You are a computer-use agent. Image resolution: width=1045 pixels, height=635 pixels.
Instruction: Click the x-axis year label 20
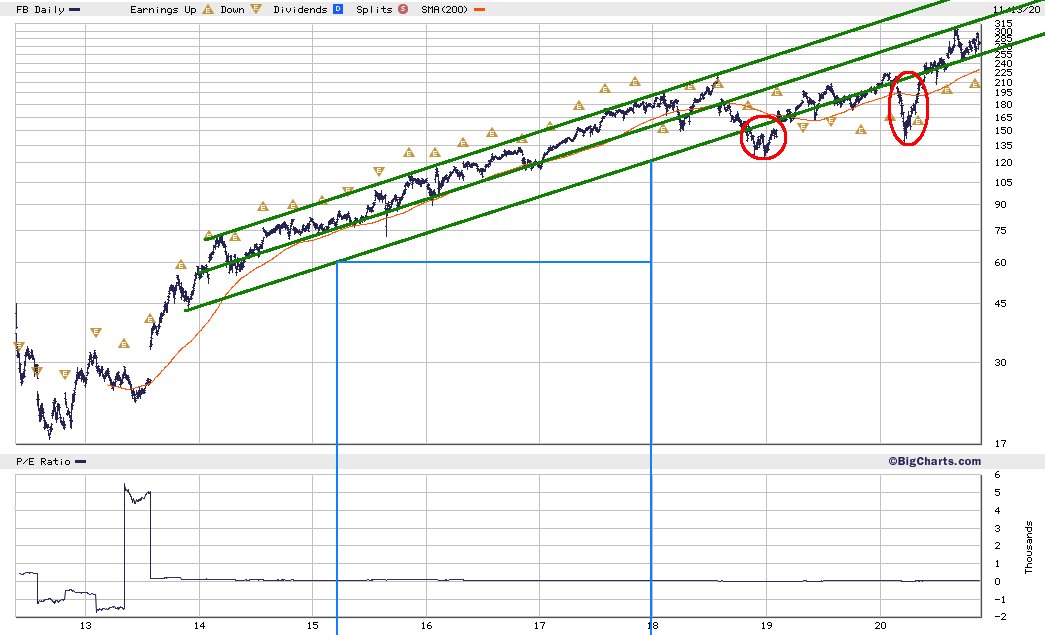[x=880, y=625]
